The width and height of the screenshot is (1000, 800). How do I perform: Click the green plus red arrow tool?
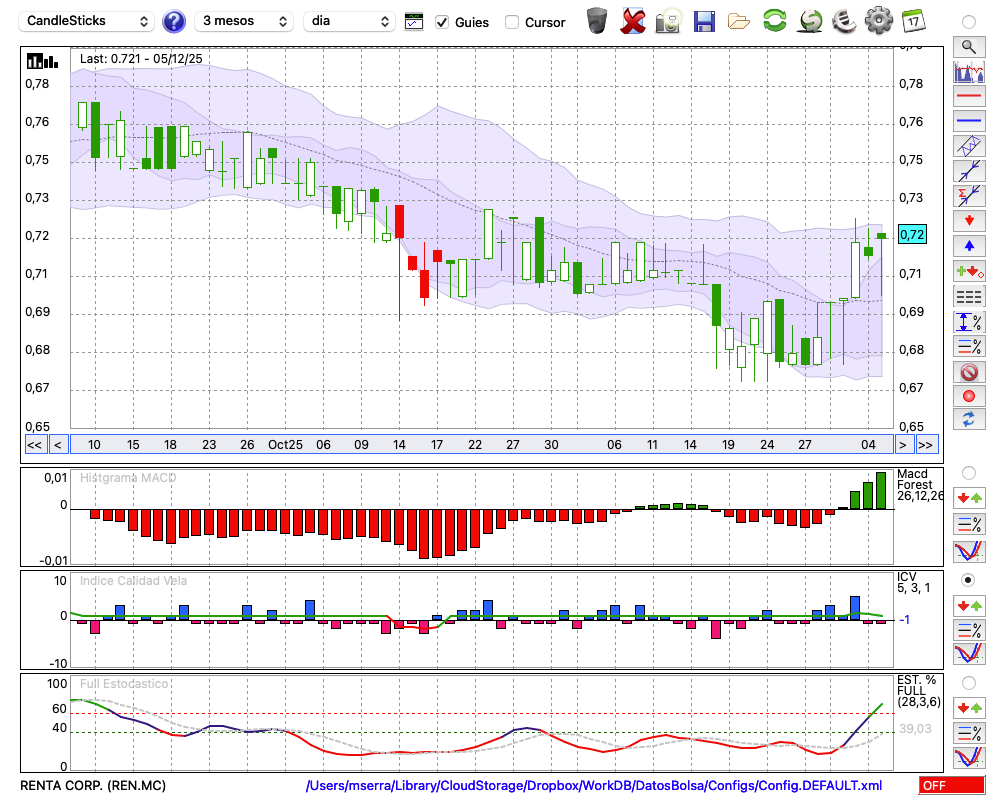point(969,271)
